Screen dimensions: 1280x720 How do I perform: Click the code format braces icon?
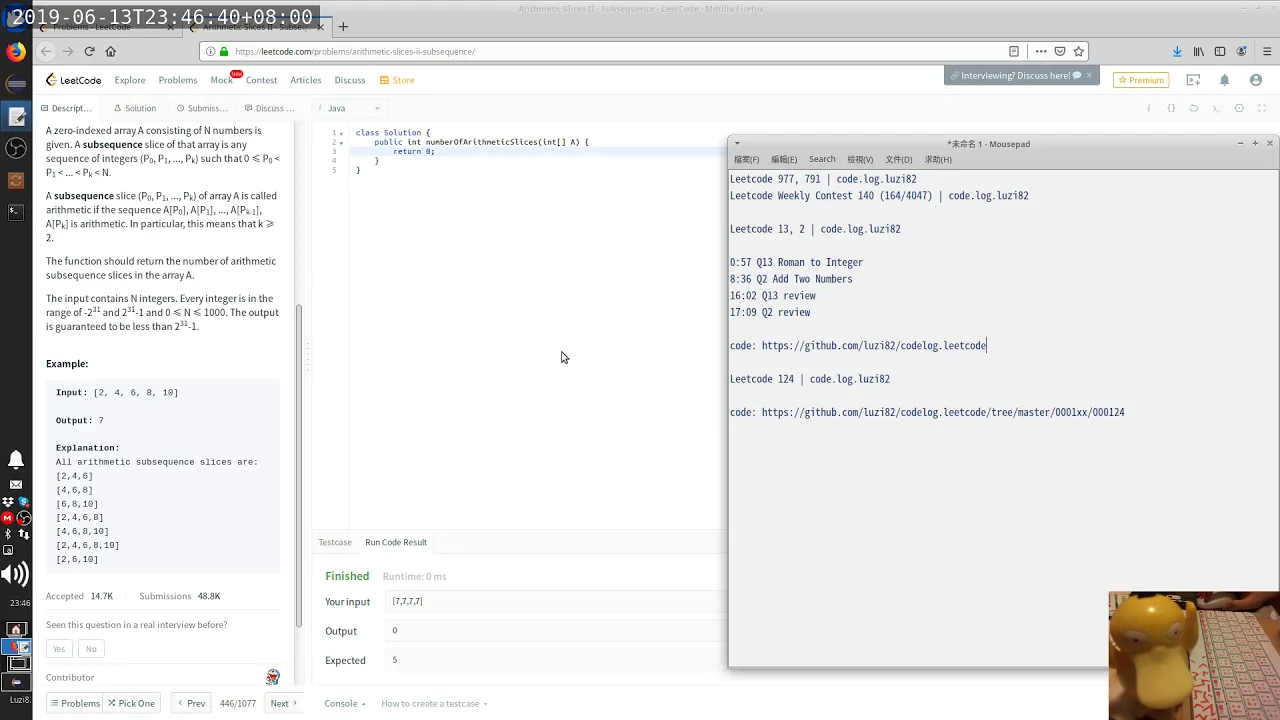1171,108
